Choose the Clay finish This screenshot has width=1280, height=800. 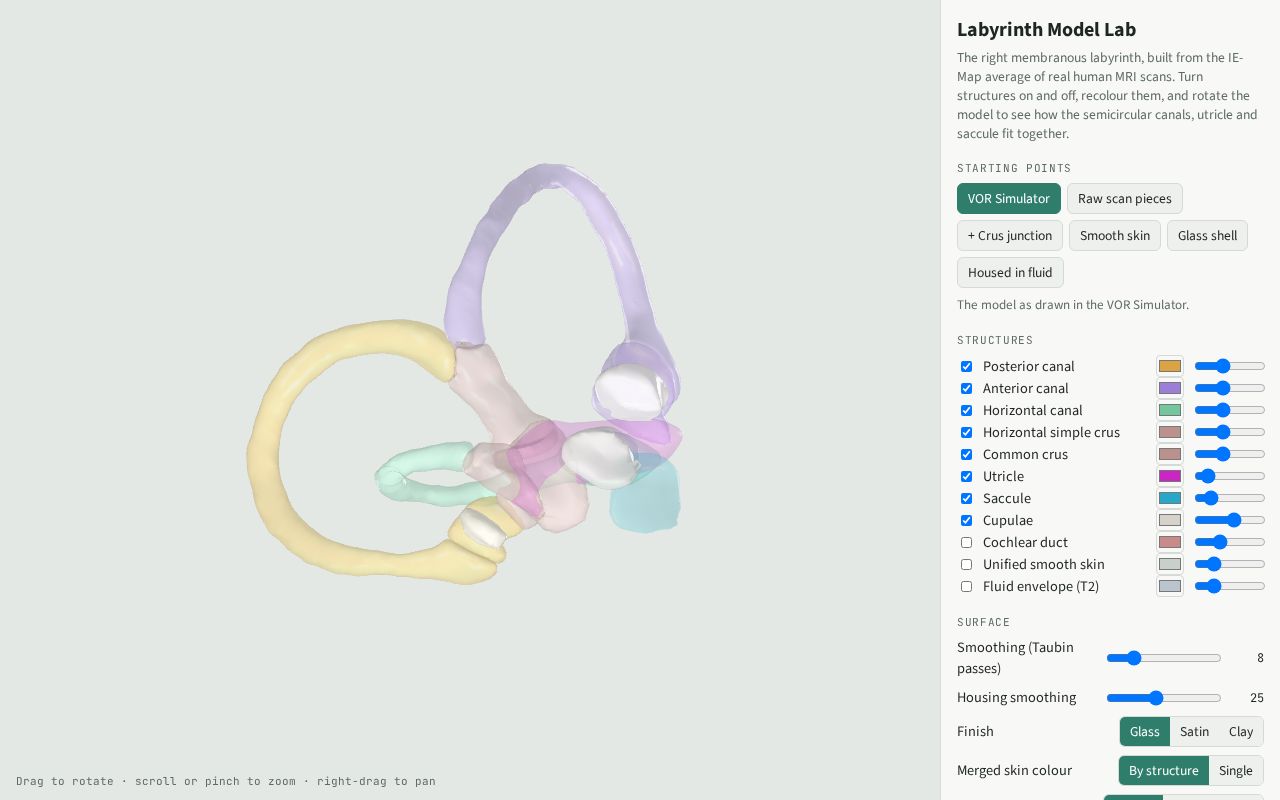1241,731
